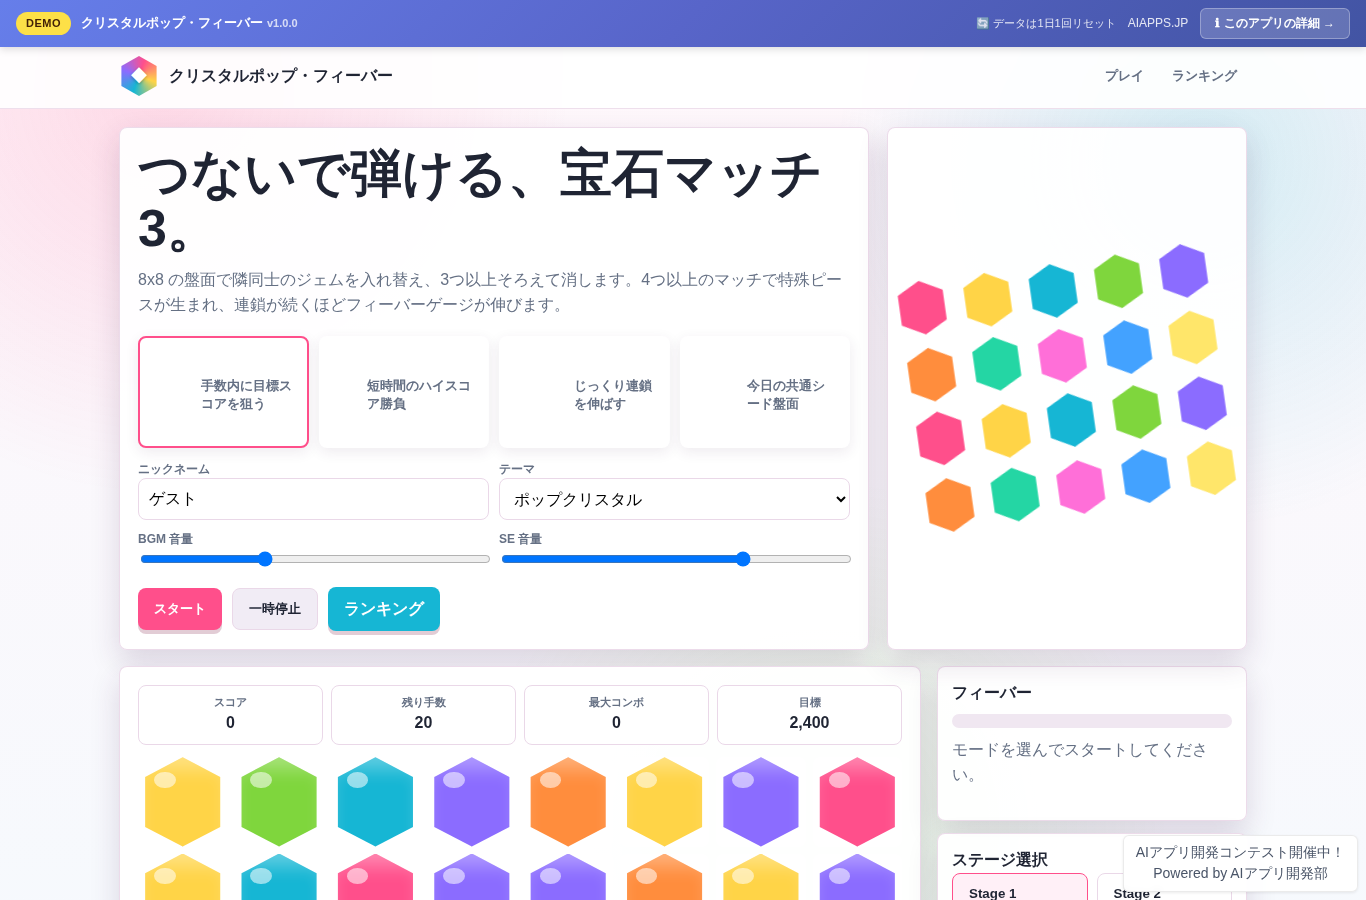
Task: Click the info icon on app details button
Action: (x=1217, y=23)
